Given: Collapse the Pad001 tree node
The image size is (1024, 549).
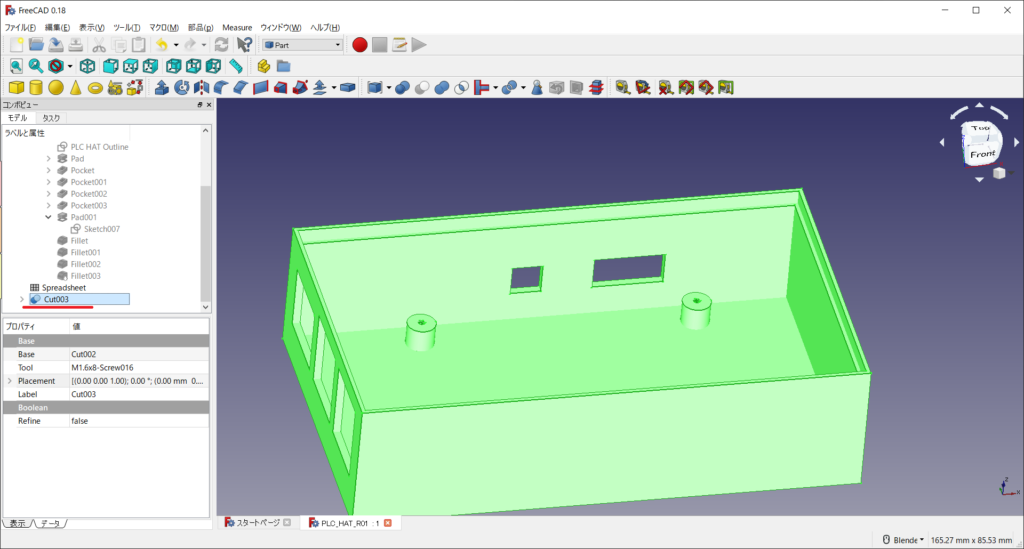Looking at the screenshot, I should click(49, 217).
